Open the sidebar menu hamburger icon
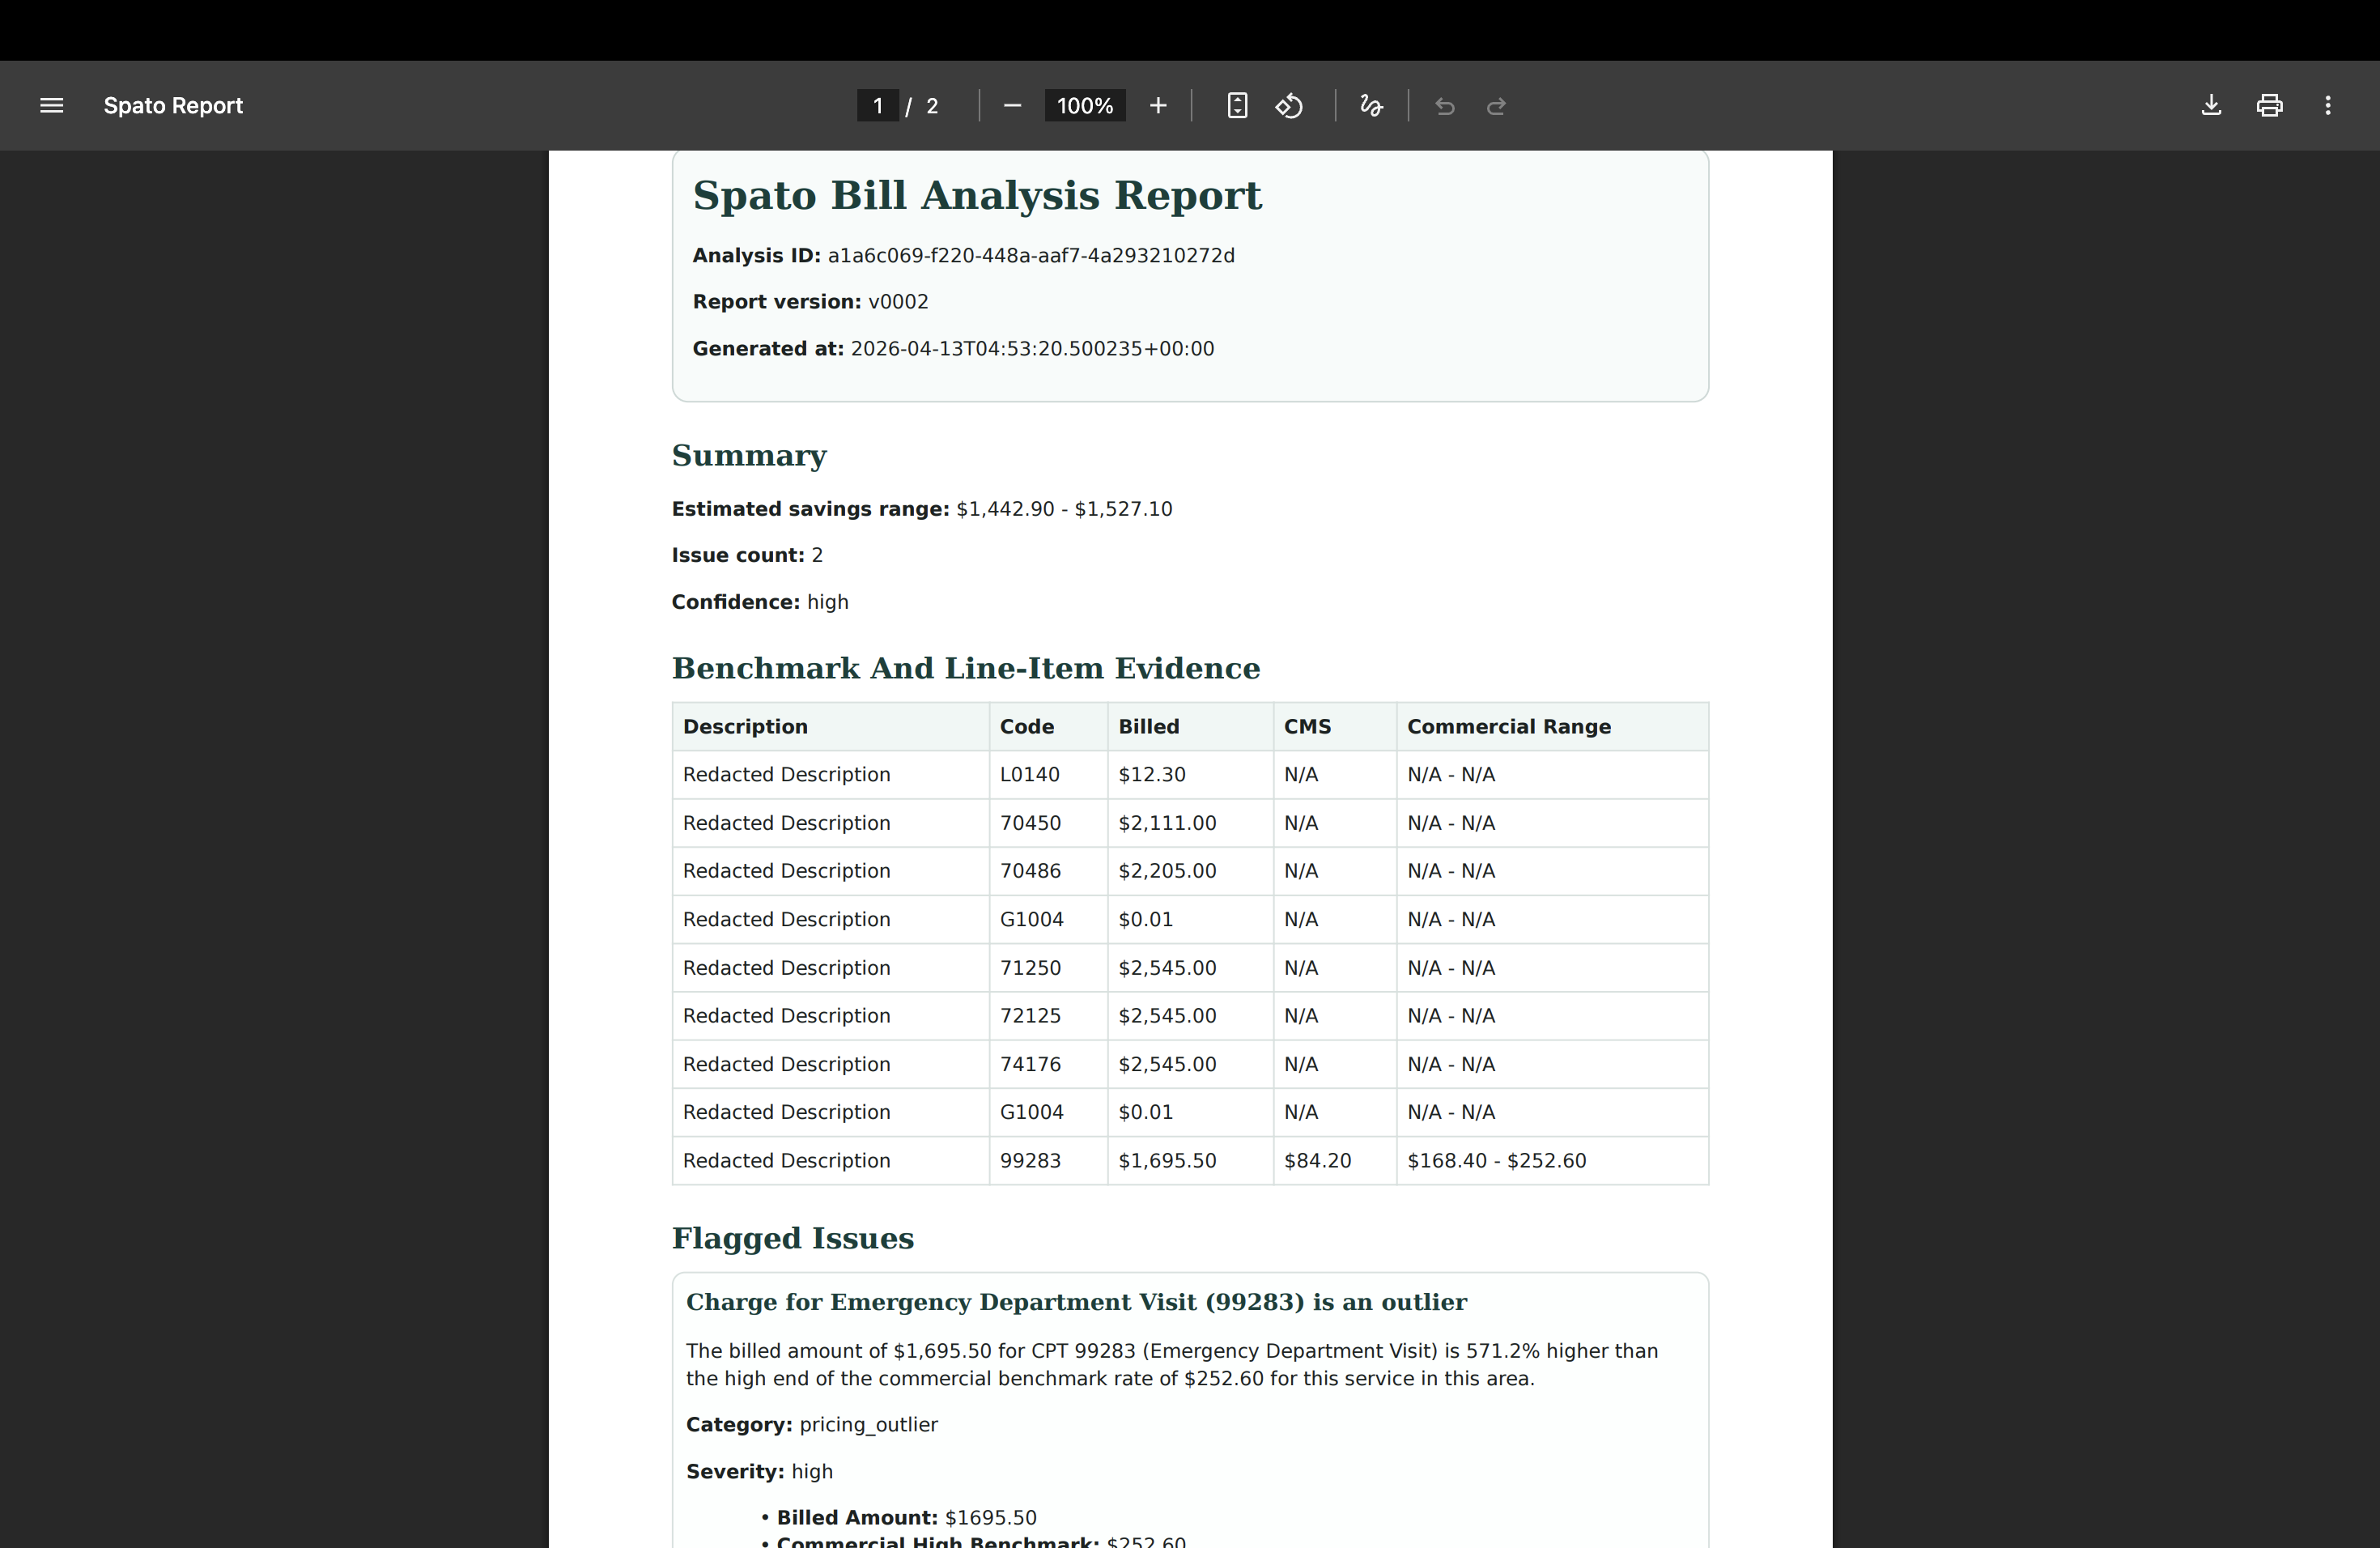Viewport: 2380px width, 1548px height. click(x=52, y=106)
